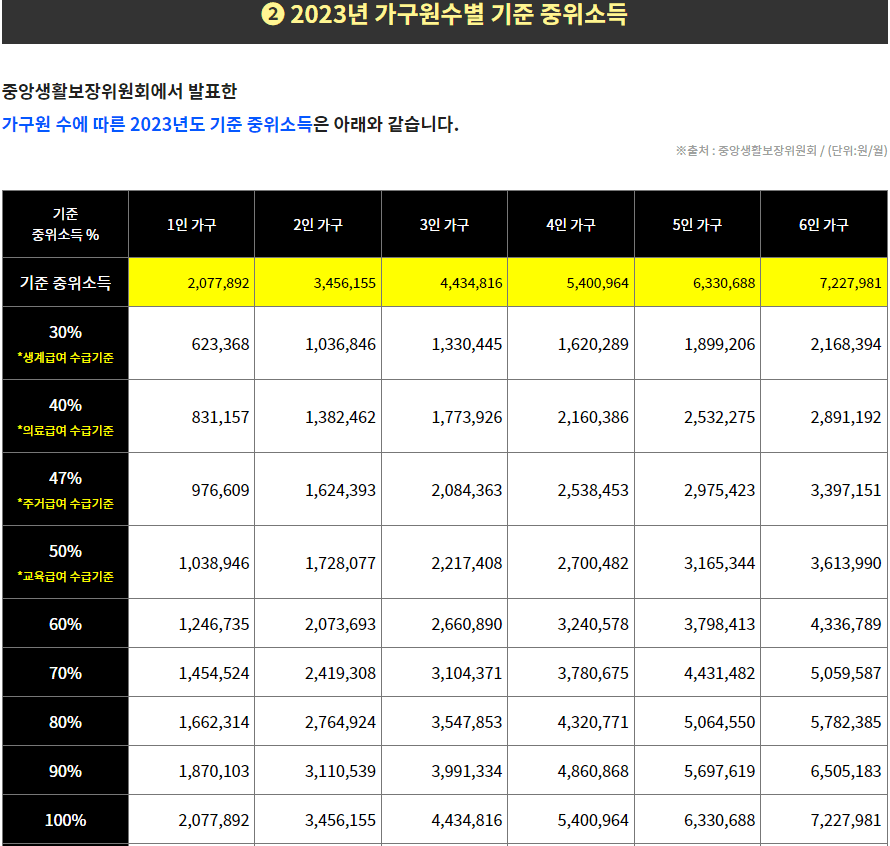Image resolution: width=890 pixels, height=846 pixels.
Task: Click the 6인 가구 column header
Action: pyautogui.click(x=824, y=224)
